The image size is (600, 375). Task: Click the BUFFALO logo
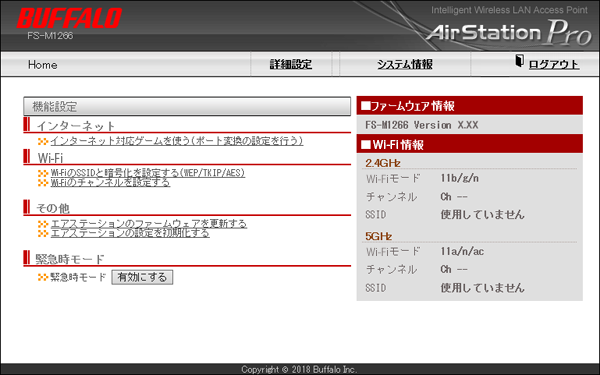69,18
